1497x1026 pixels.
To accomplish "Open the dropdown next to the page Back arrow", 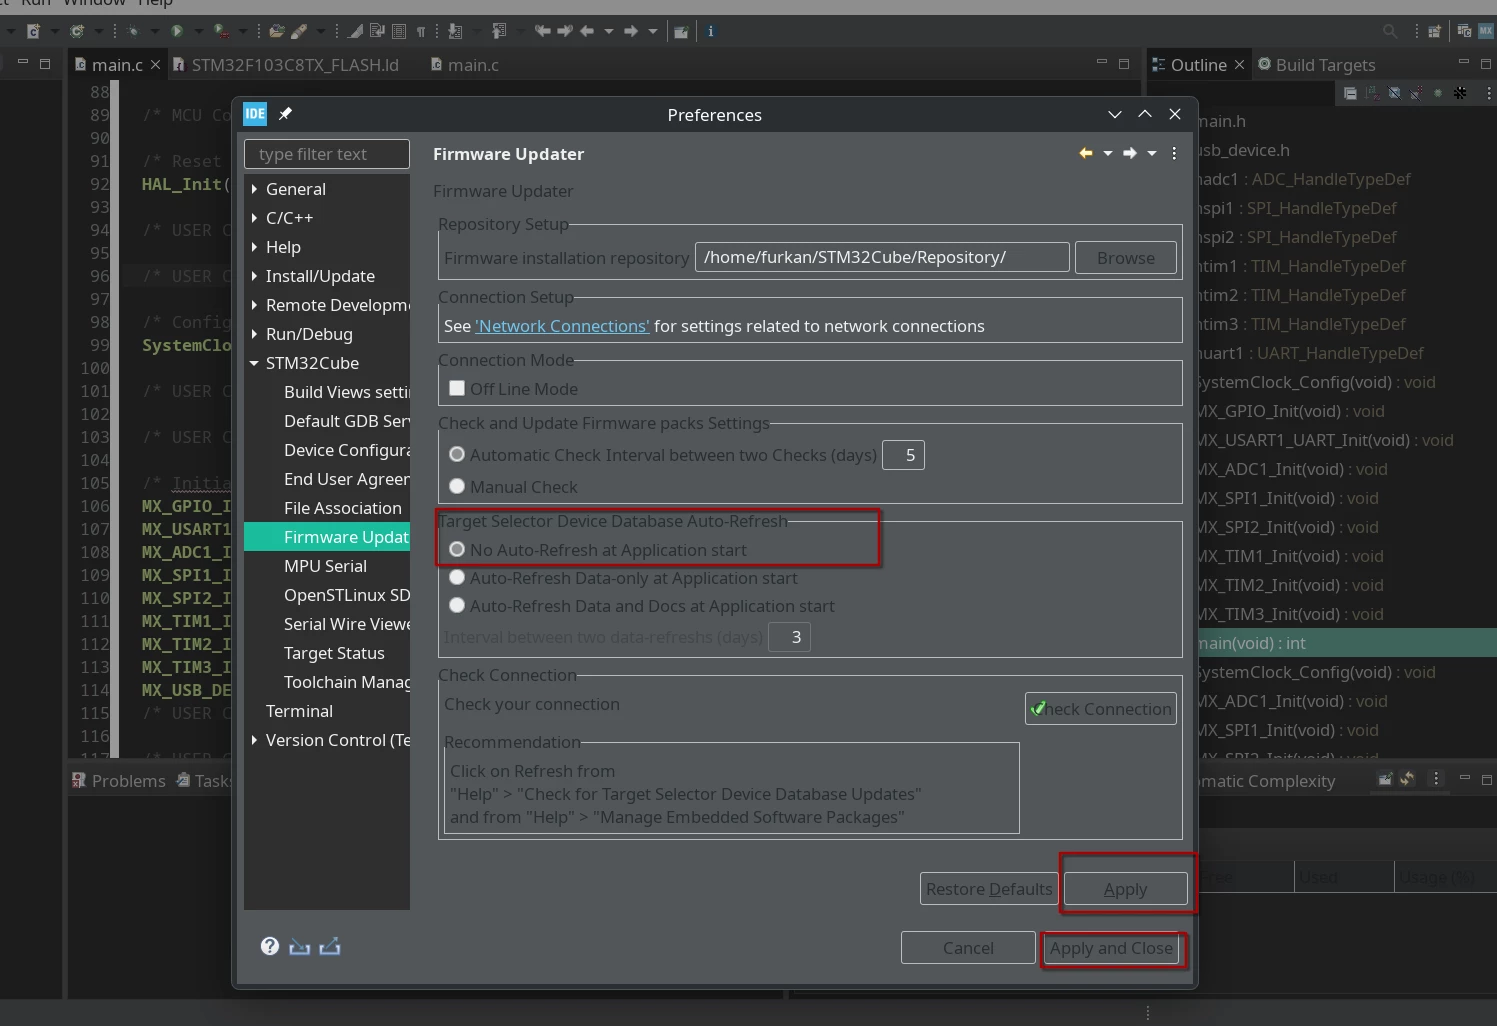I will coord(1107,153).
